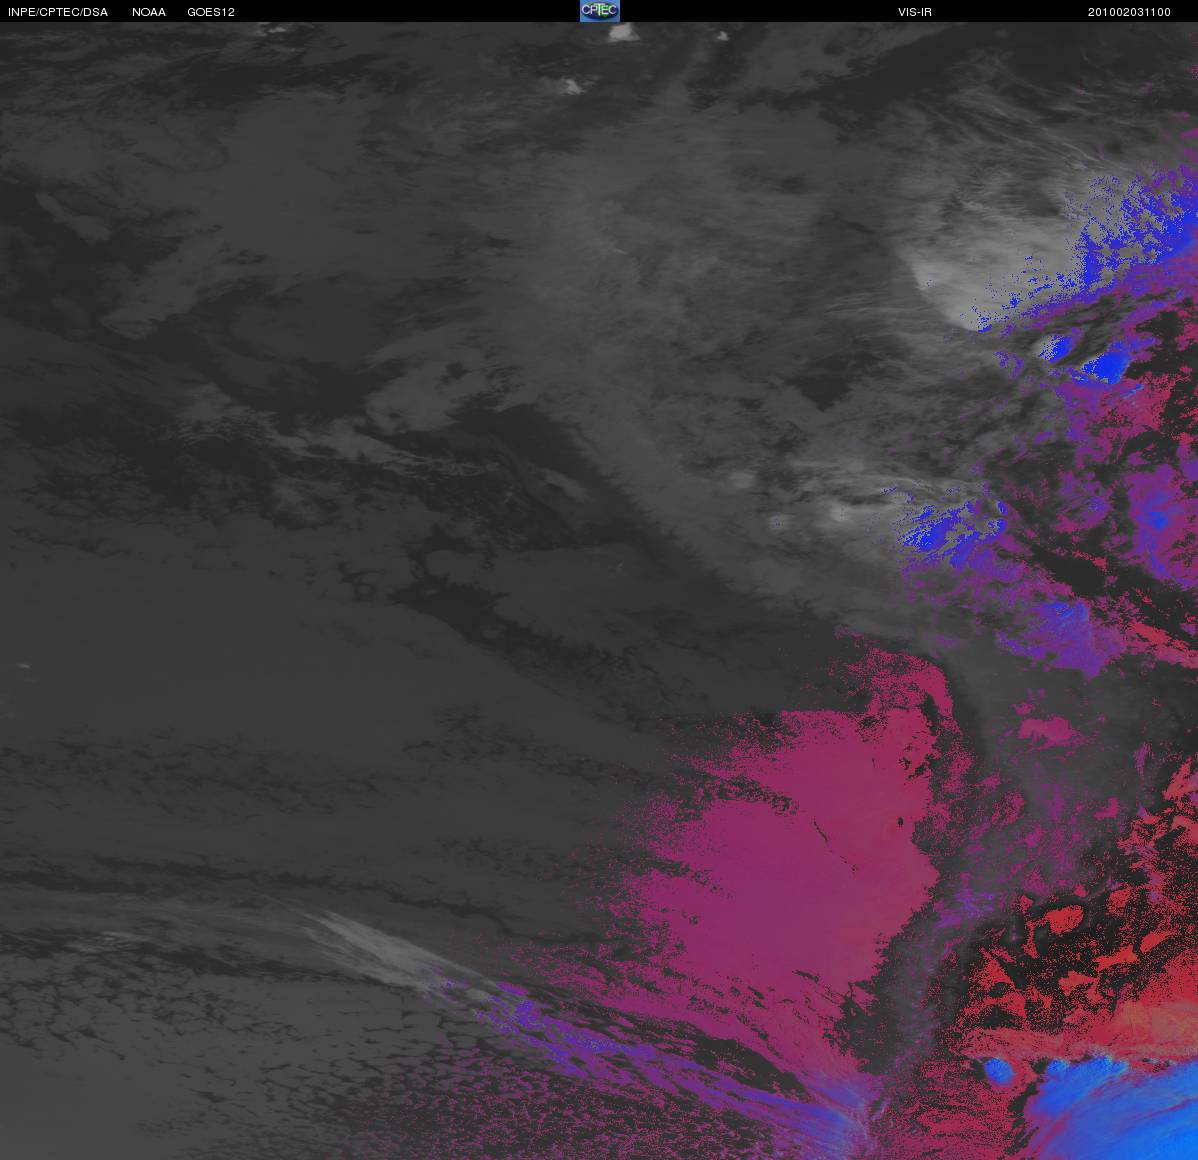
Task: Select the VIS-IR channel label
Action: (x=915, y=12)
